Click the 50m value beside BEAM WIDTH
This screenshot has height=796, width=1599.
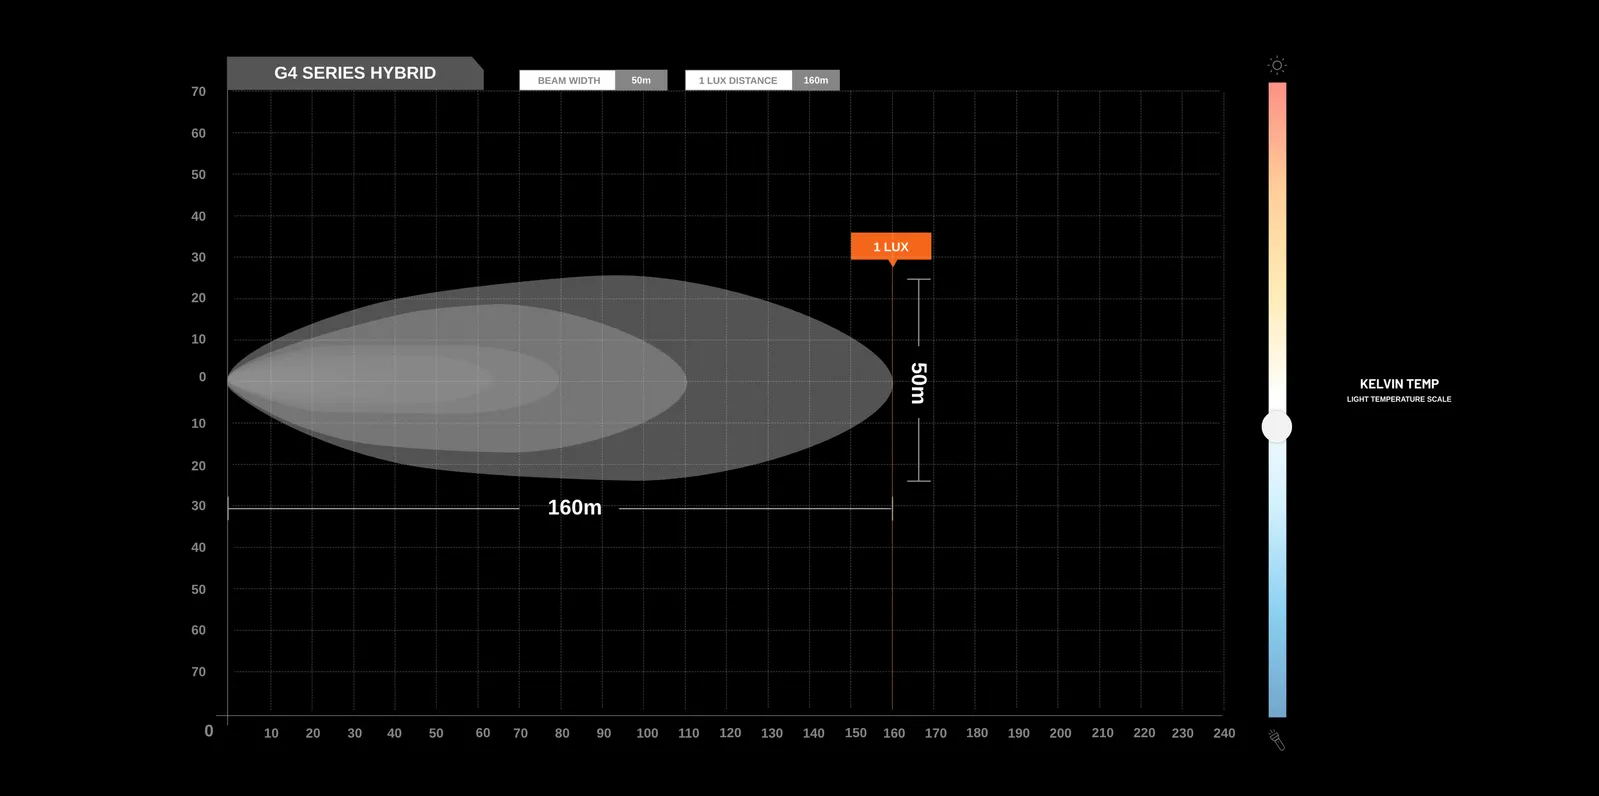point(641,81)
